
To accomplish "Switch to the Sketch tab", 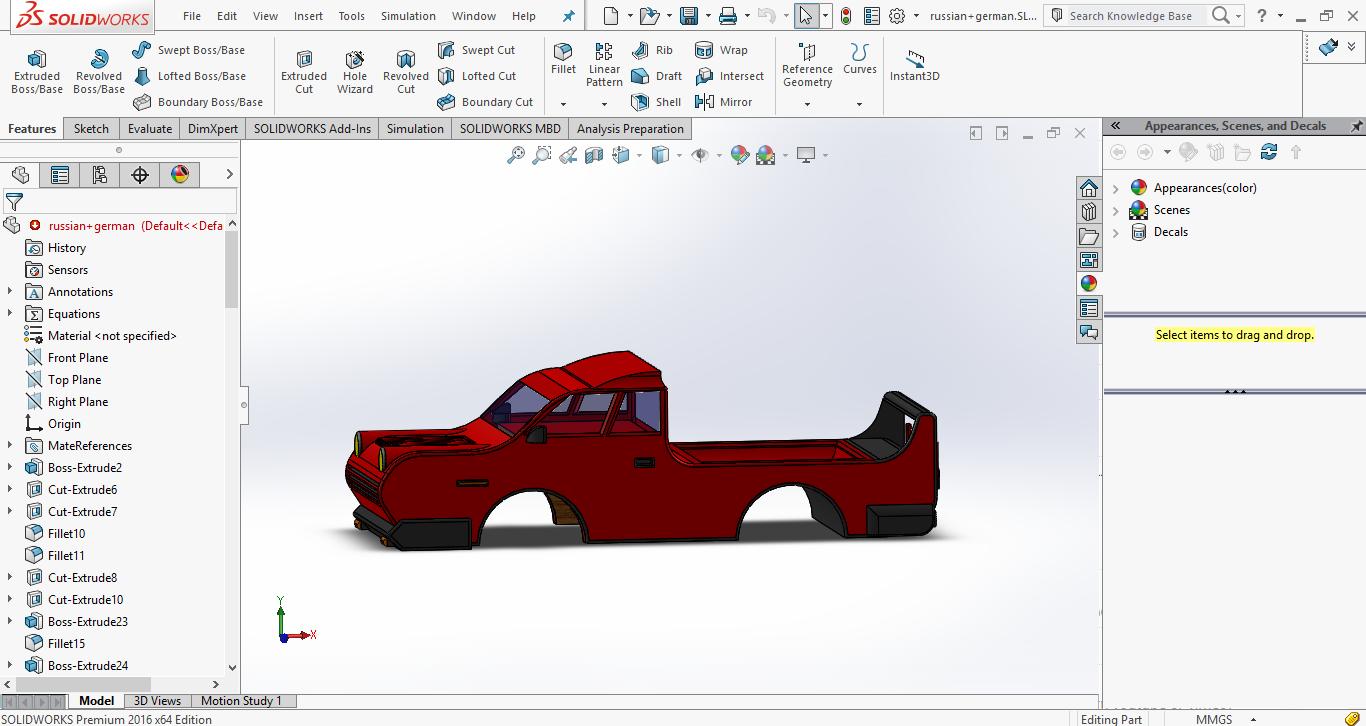I will pos(91,129).
